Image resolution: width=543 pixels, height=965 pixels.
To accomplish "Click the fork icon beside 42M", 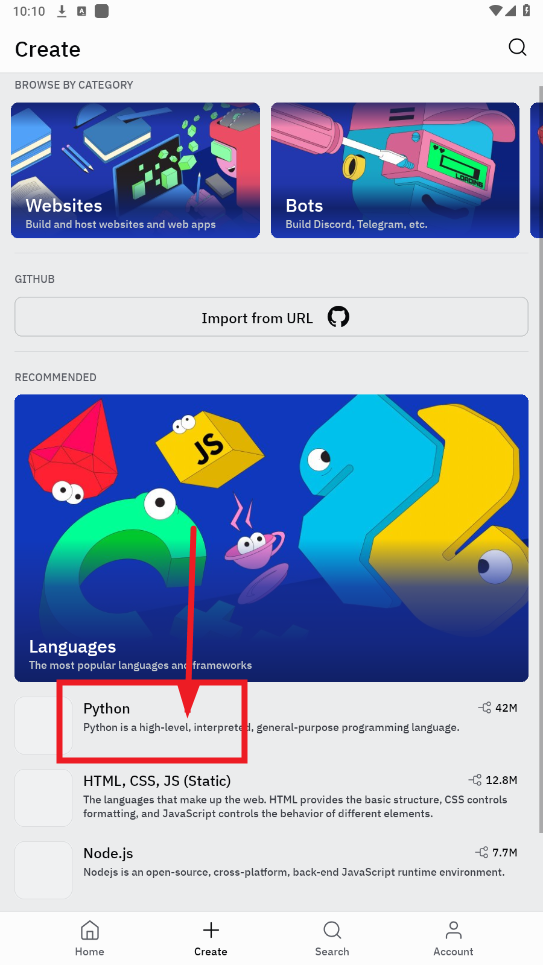I will pyautogui.click(x=485, y=708).
